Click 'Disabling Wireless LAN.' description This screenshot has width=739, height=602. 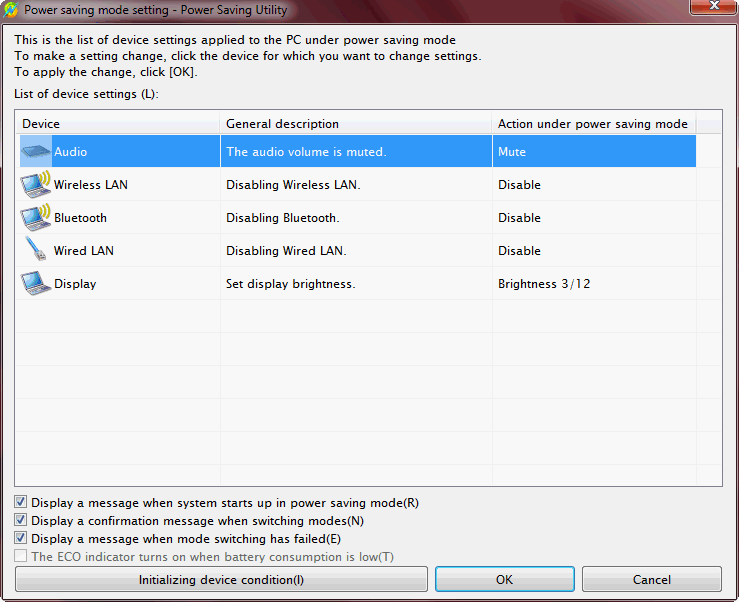293,185
